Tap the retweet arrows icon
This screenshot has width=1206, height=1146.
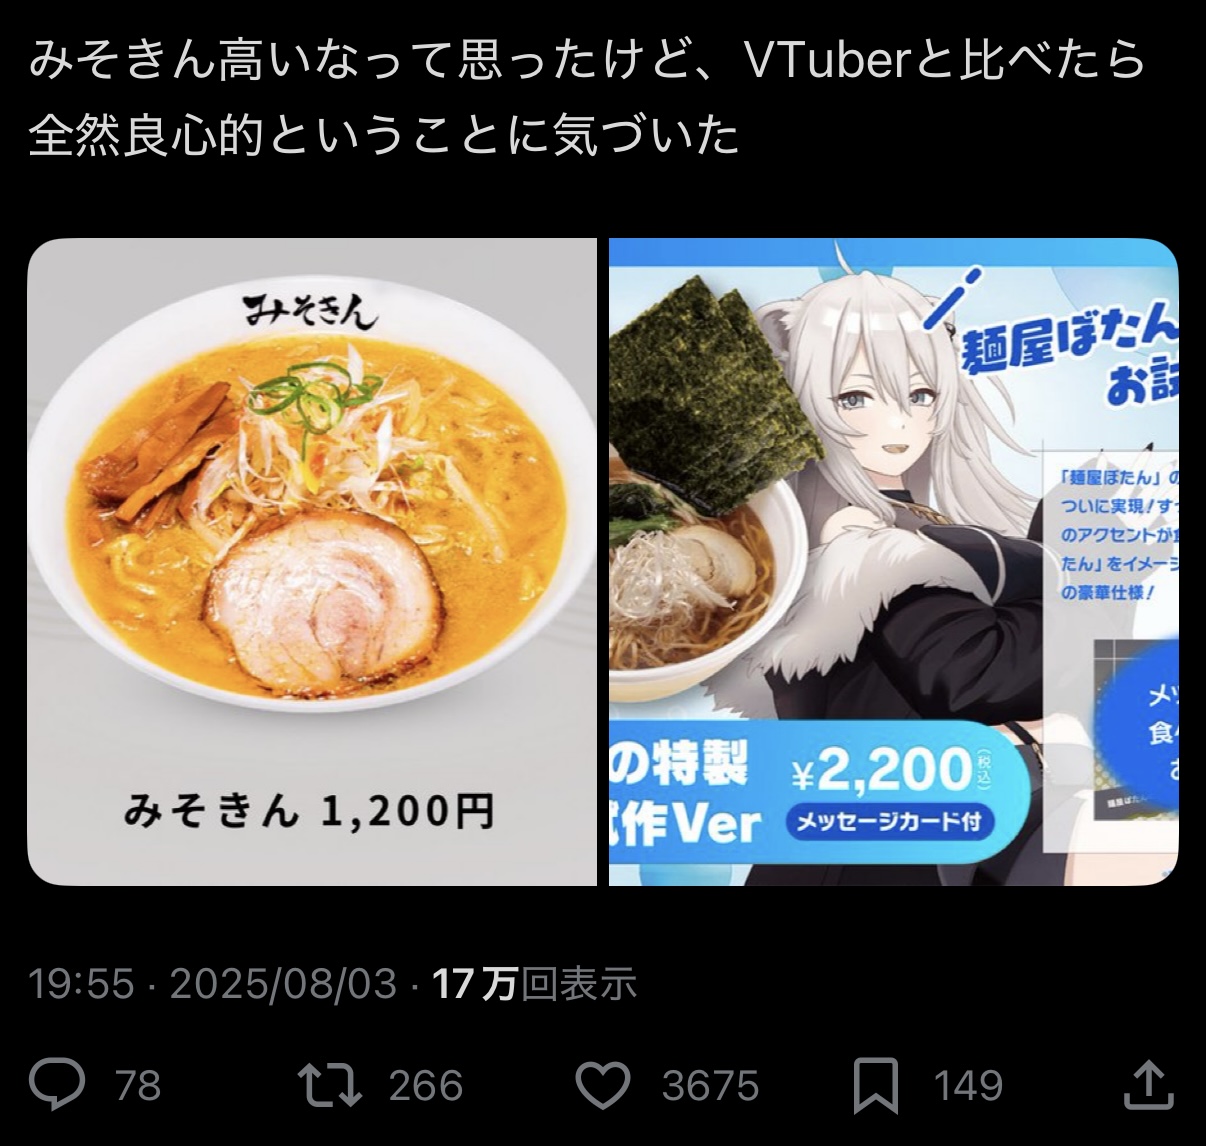click(x=330, y=1085)
